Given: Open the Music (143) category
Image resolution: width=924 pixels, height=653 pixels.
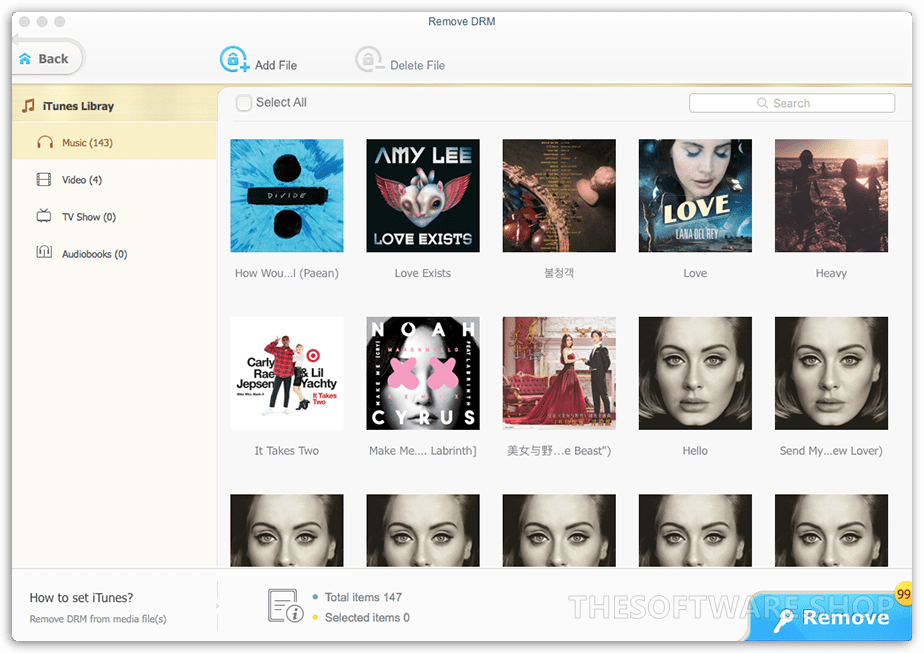Looking at the screenshot, I should pyautogui.click(x=114, y=143).
